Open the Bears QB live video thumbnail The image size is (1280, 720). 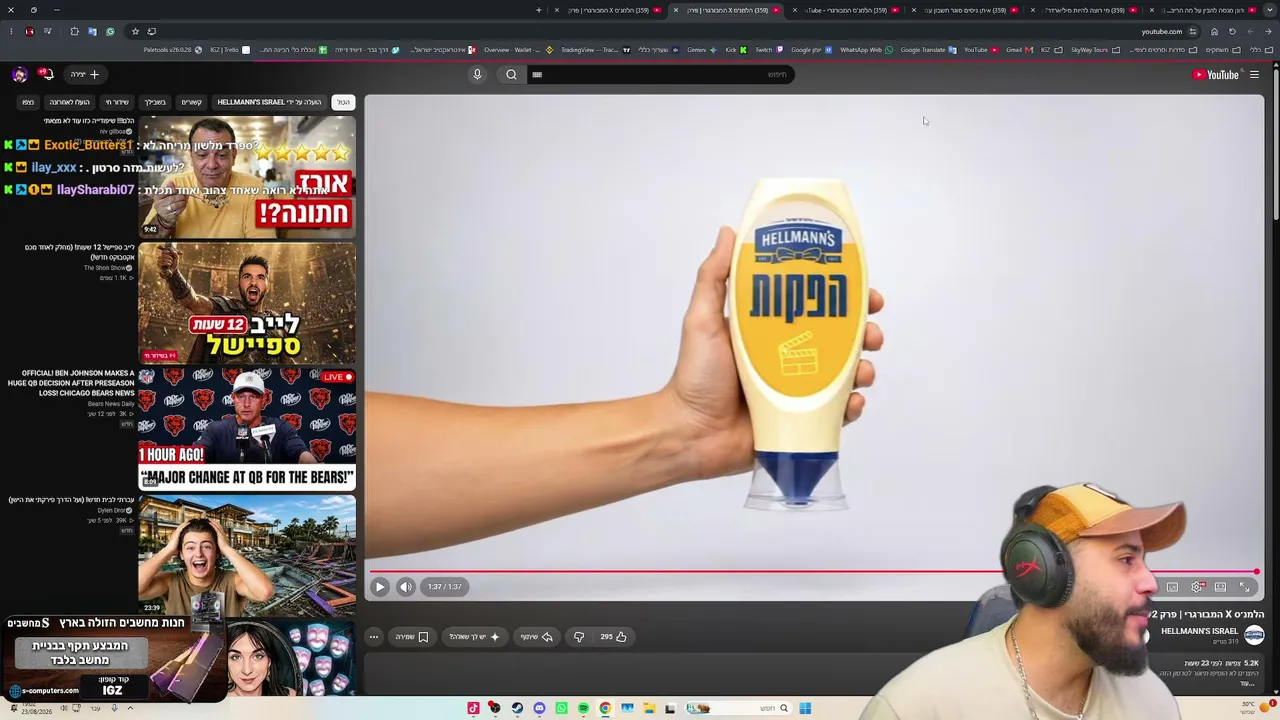(x=247, y=429)
